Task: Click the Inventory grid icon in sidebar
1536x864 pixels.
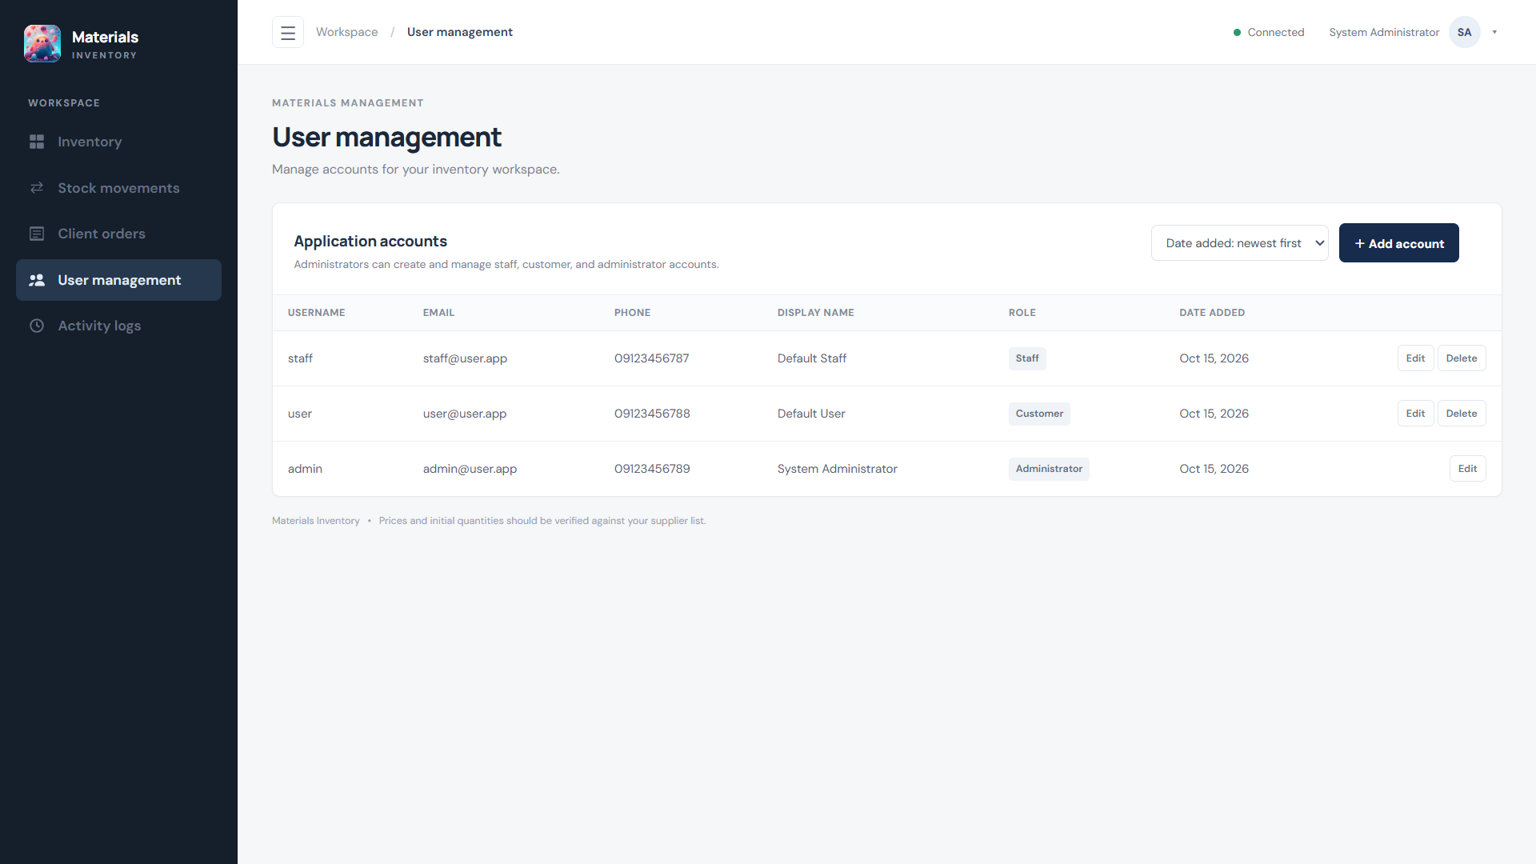Action: pyautogui.click(x=37, y=142)
